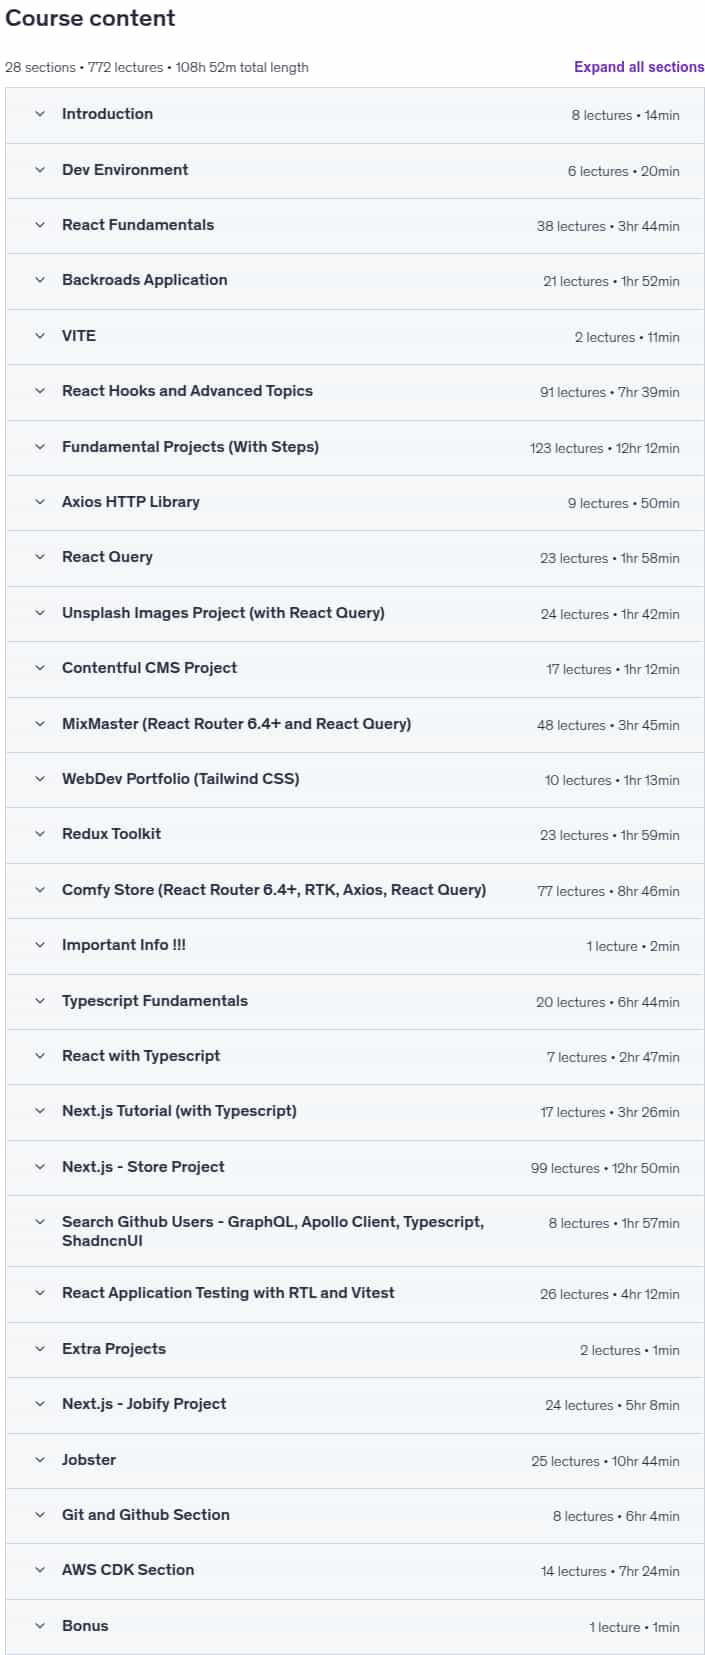Viewport: 705px width, 1655px height.
Task: Open Contentful CMS Project title
Action: tap(149, 668)
